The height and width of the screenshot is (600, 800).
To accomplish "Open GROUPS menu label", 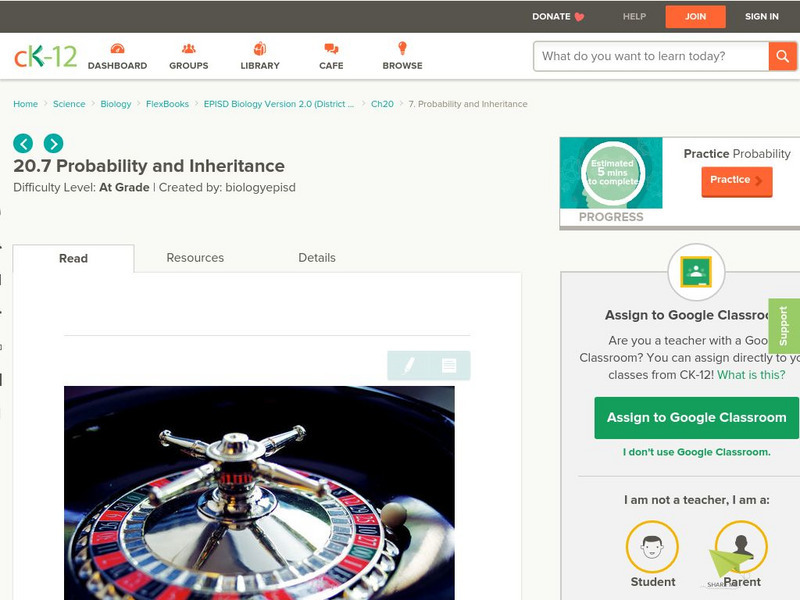I will pos(189,66).
